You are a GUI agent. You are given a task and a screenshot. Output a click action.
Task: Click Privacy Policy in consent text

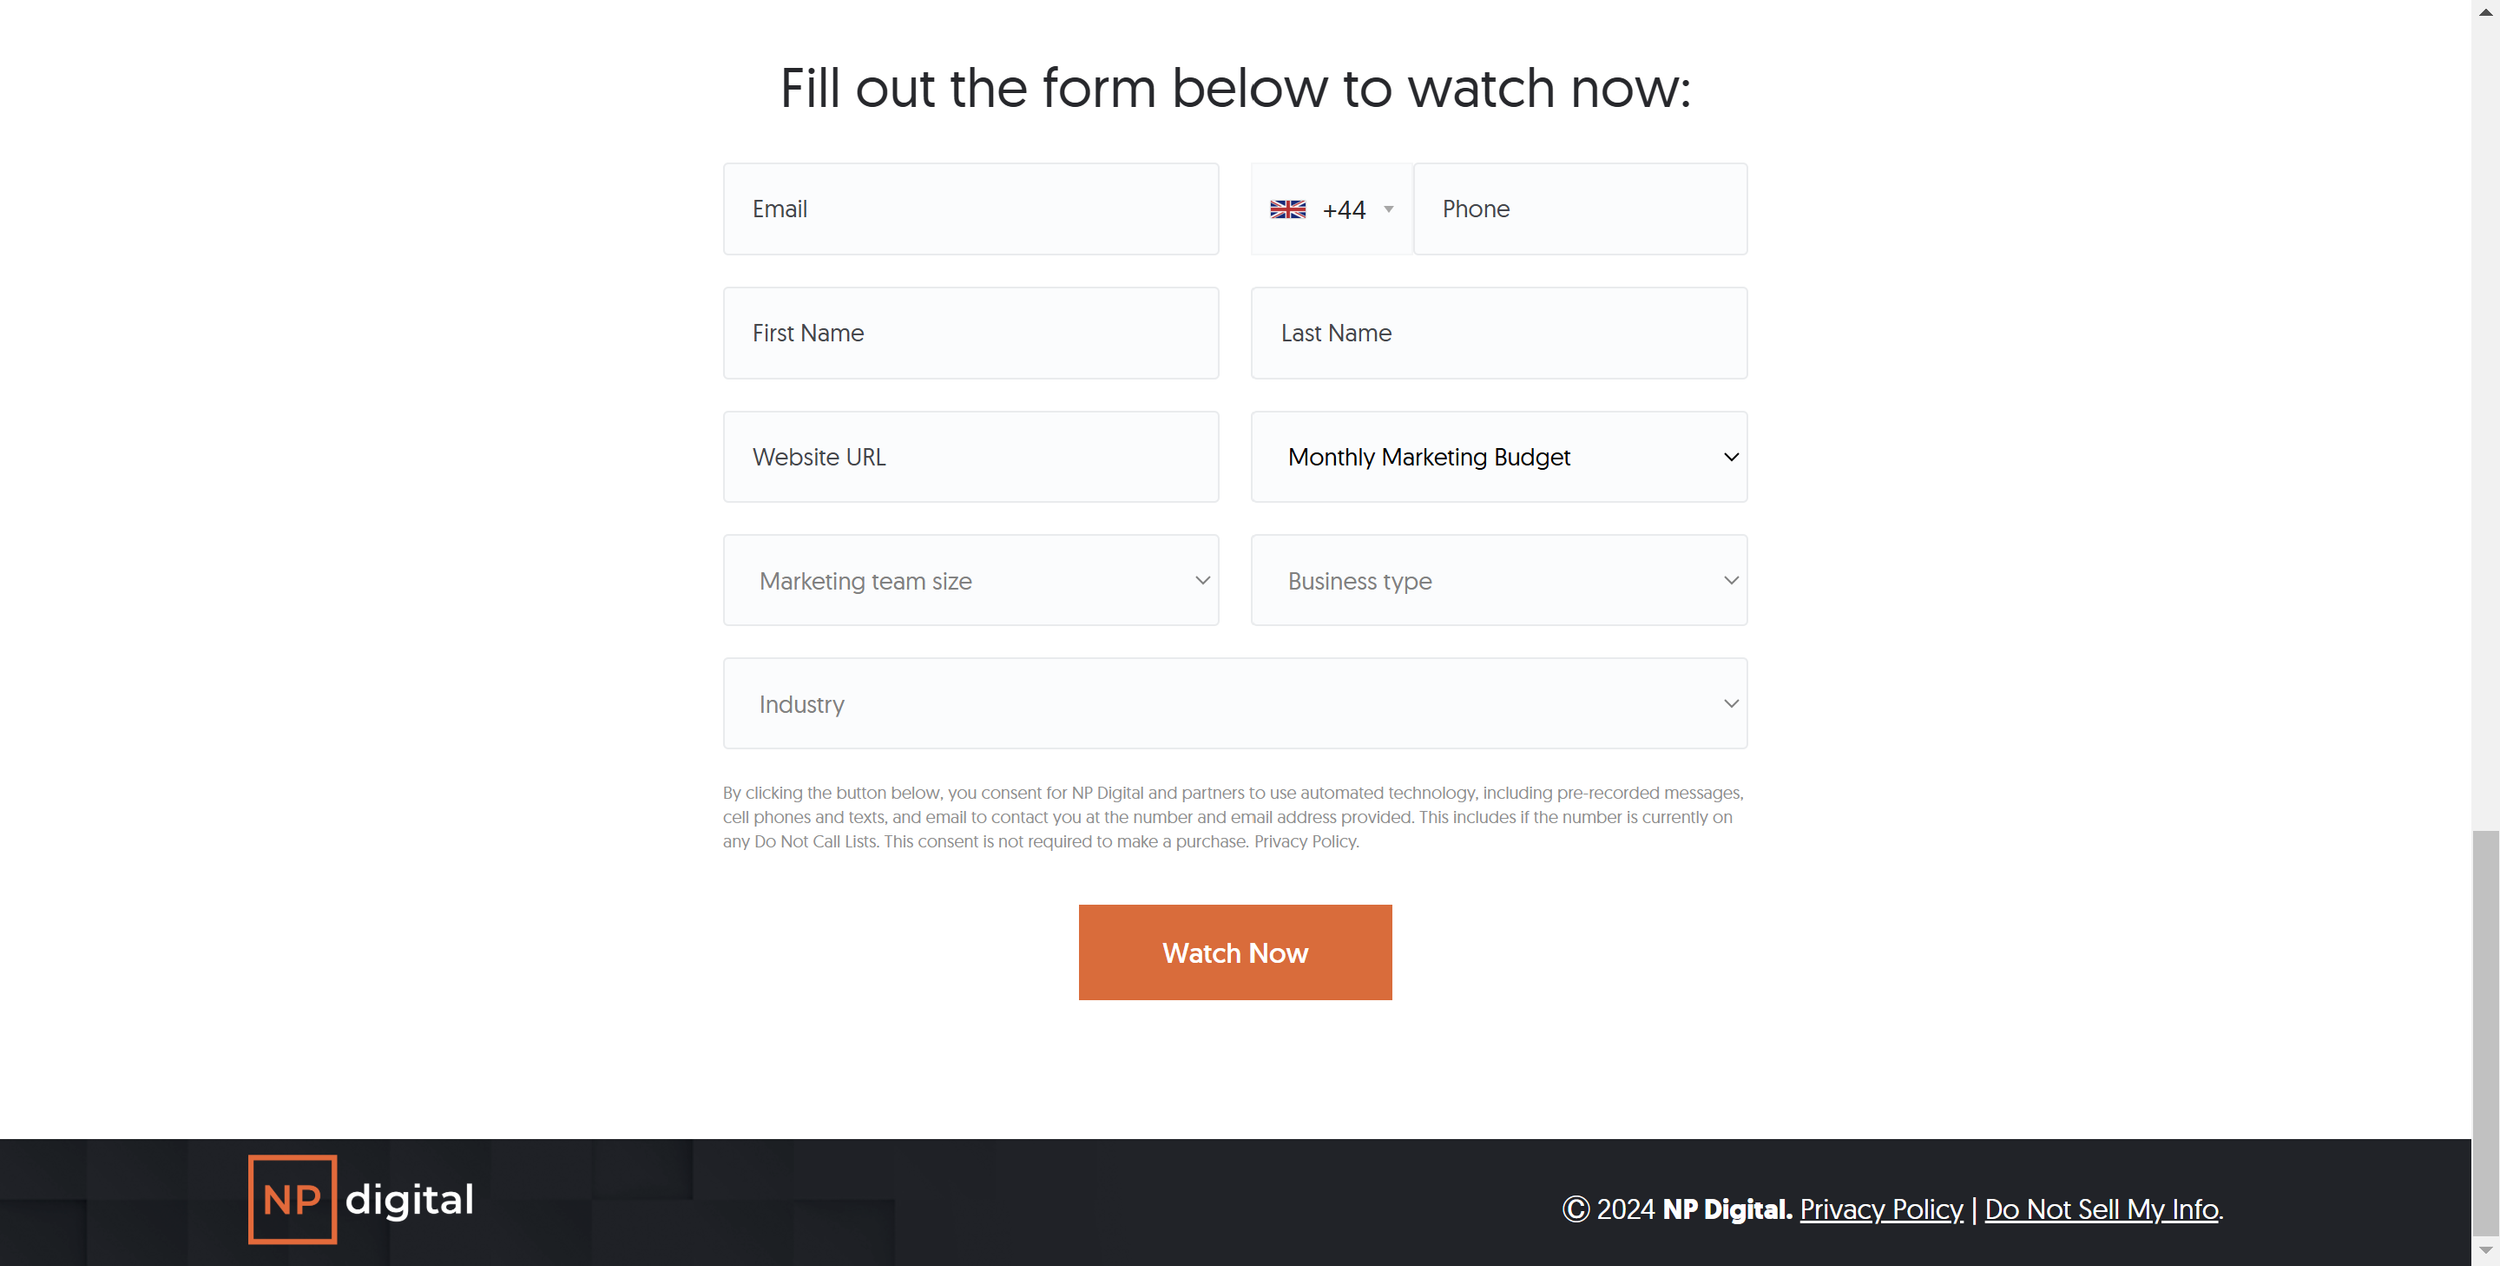1305,842
